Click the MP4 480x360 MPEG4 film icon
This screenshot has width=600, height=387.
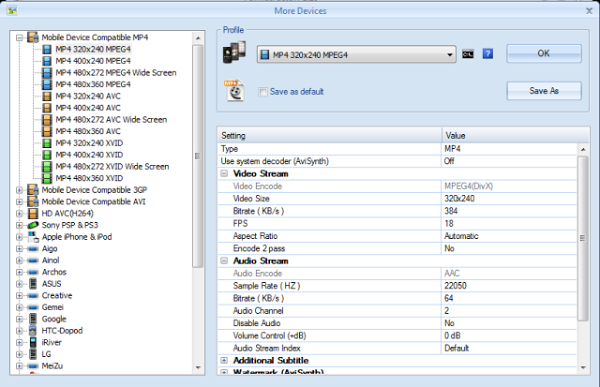47,85
